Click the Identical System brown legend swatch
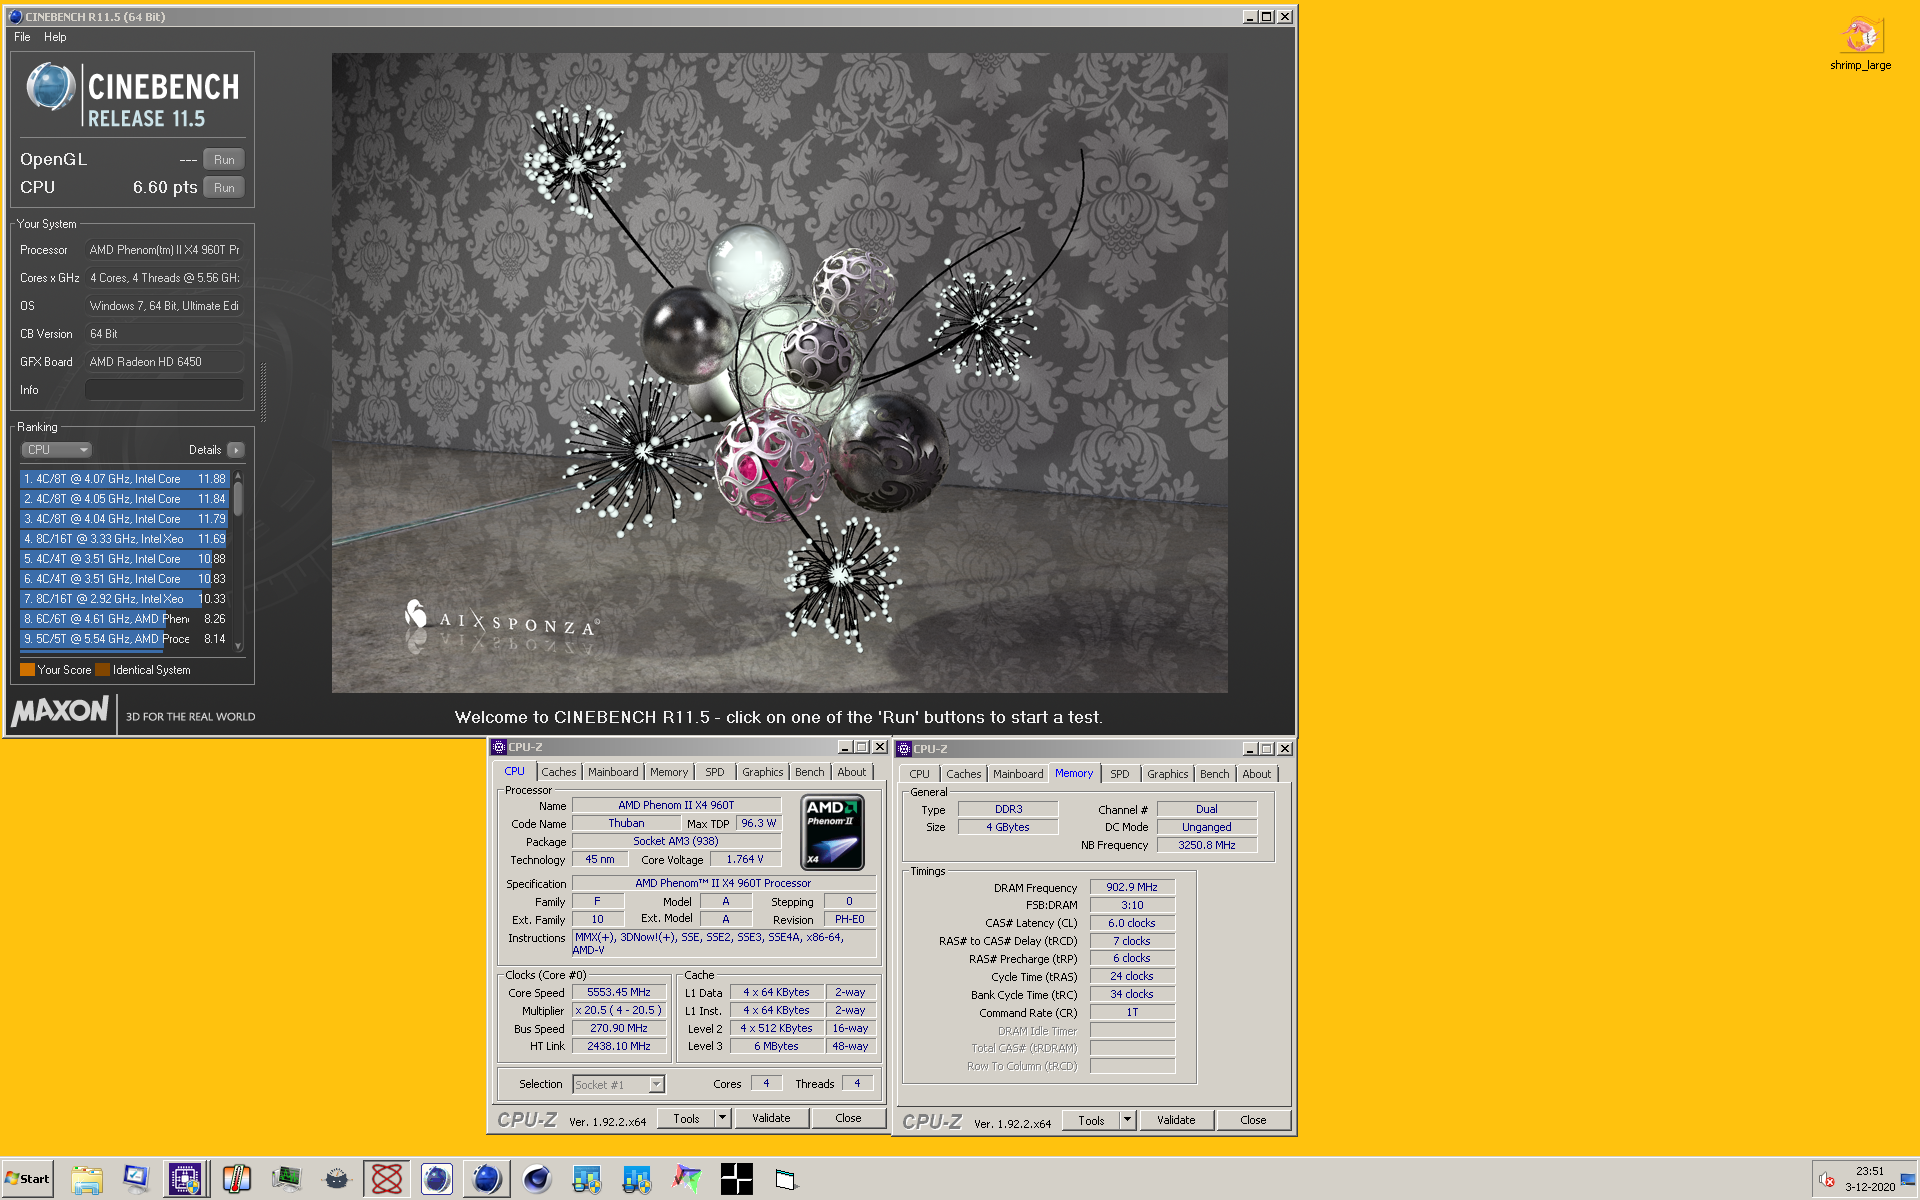The width and height of the screenshot is (1920, 1200). pyautogui.click(x=102, y=670)
